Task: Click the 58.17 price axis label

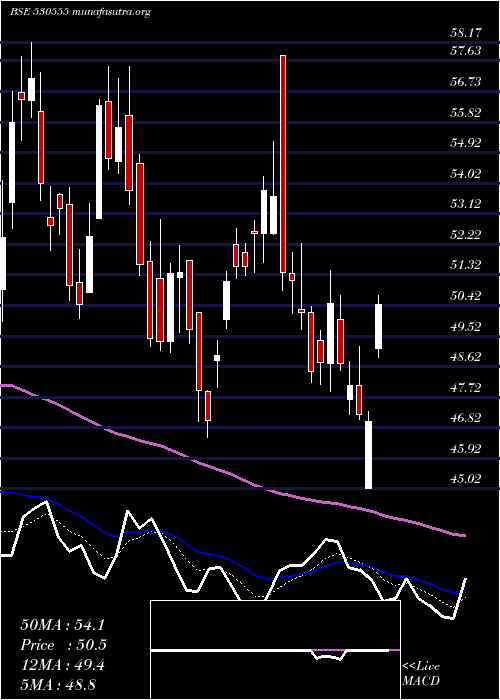Action: pos(466,33)
